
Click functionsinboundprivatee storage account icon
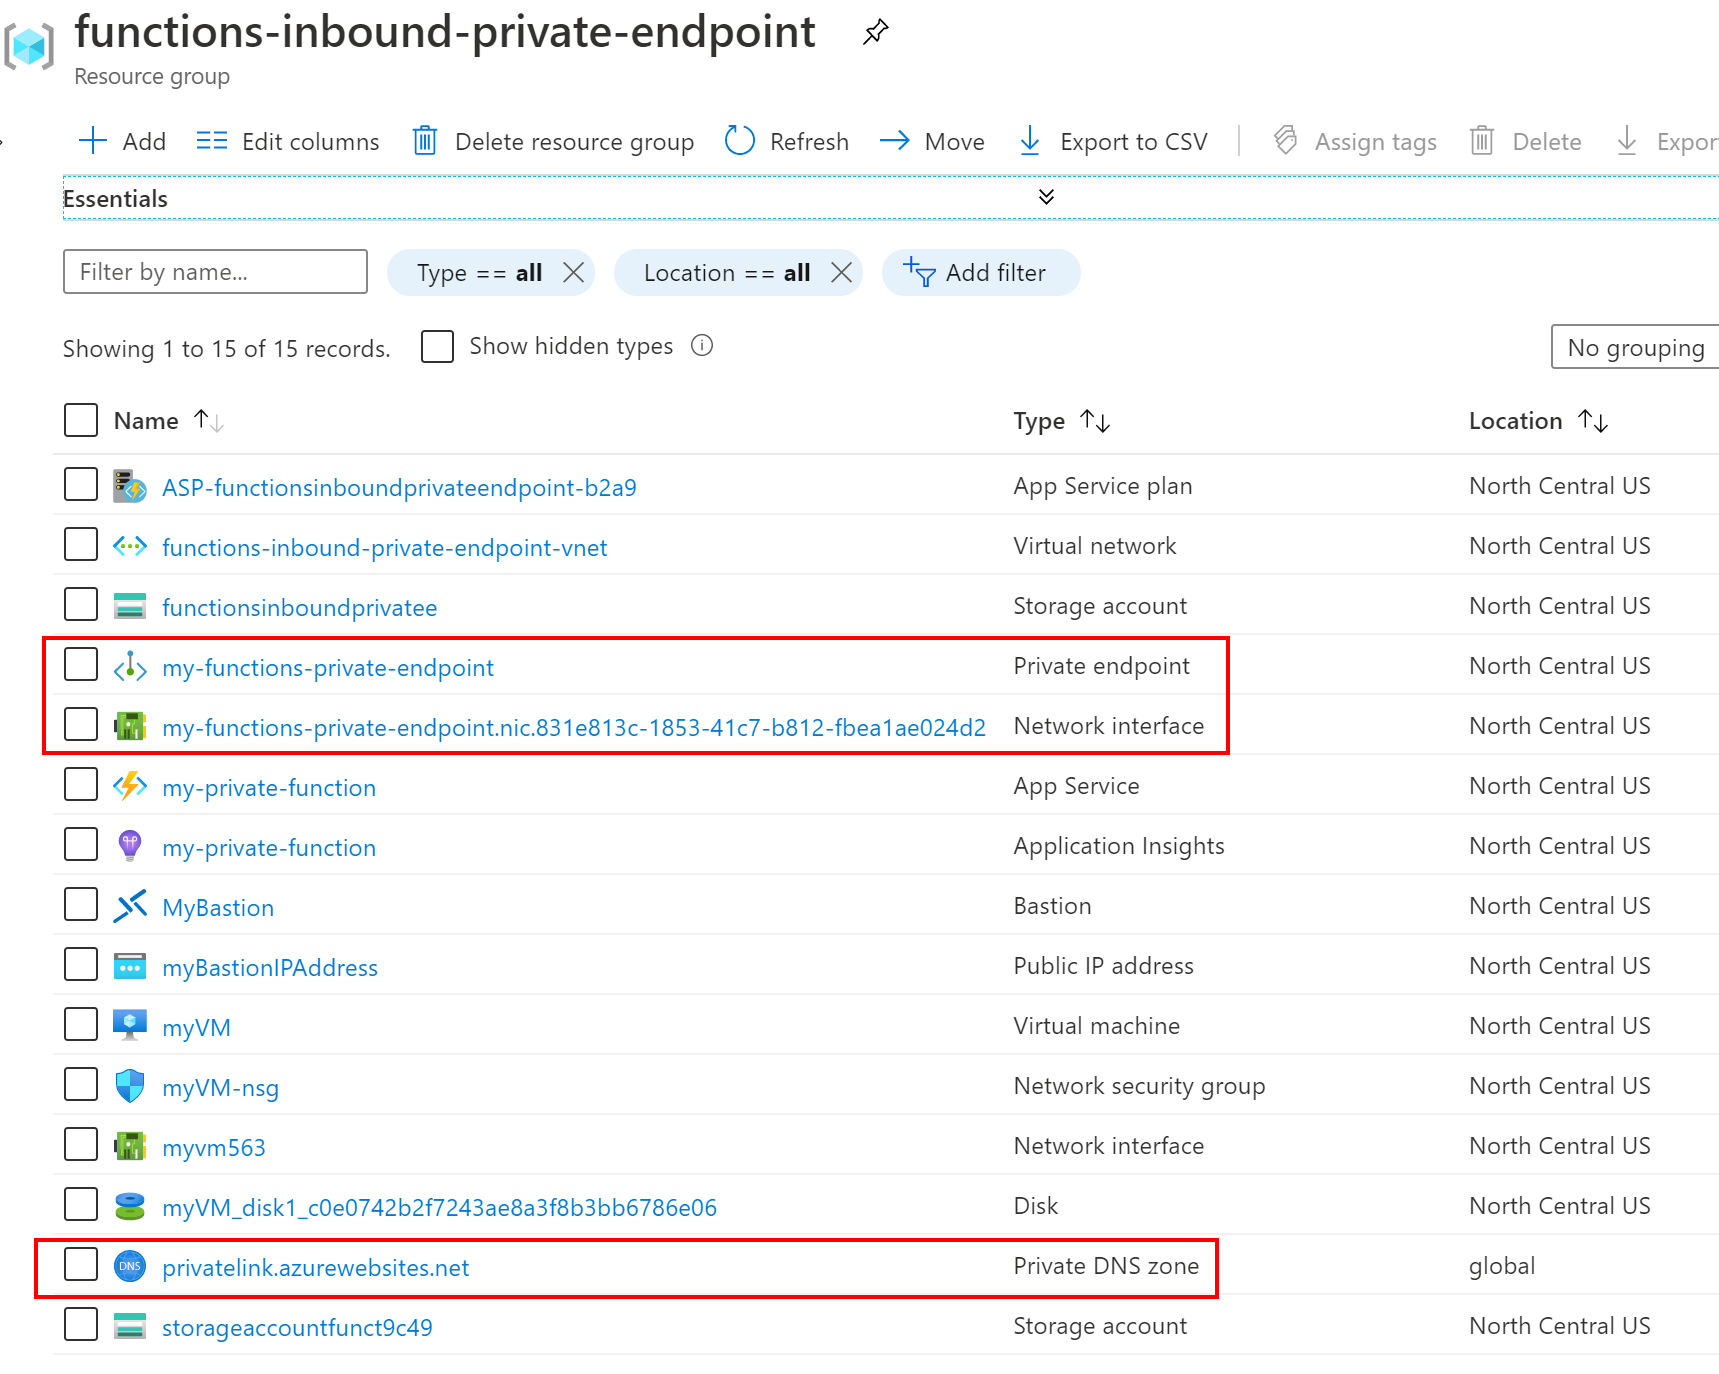(x=130, y=606)
